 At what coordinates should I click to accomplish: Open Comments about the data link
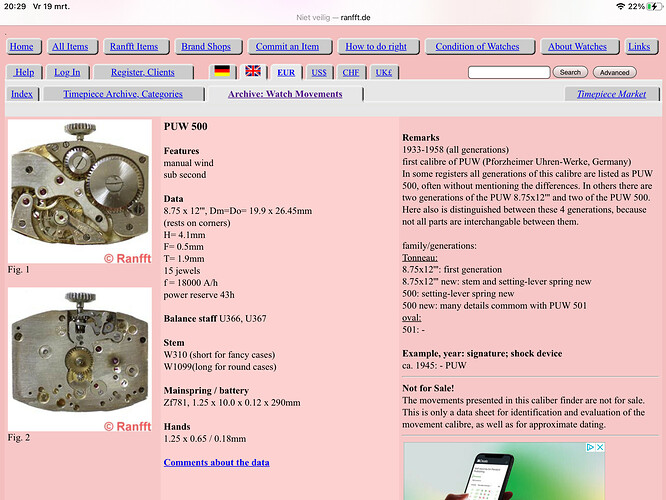(217, 462)
